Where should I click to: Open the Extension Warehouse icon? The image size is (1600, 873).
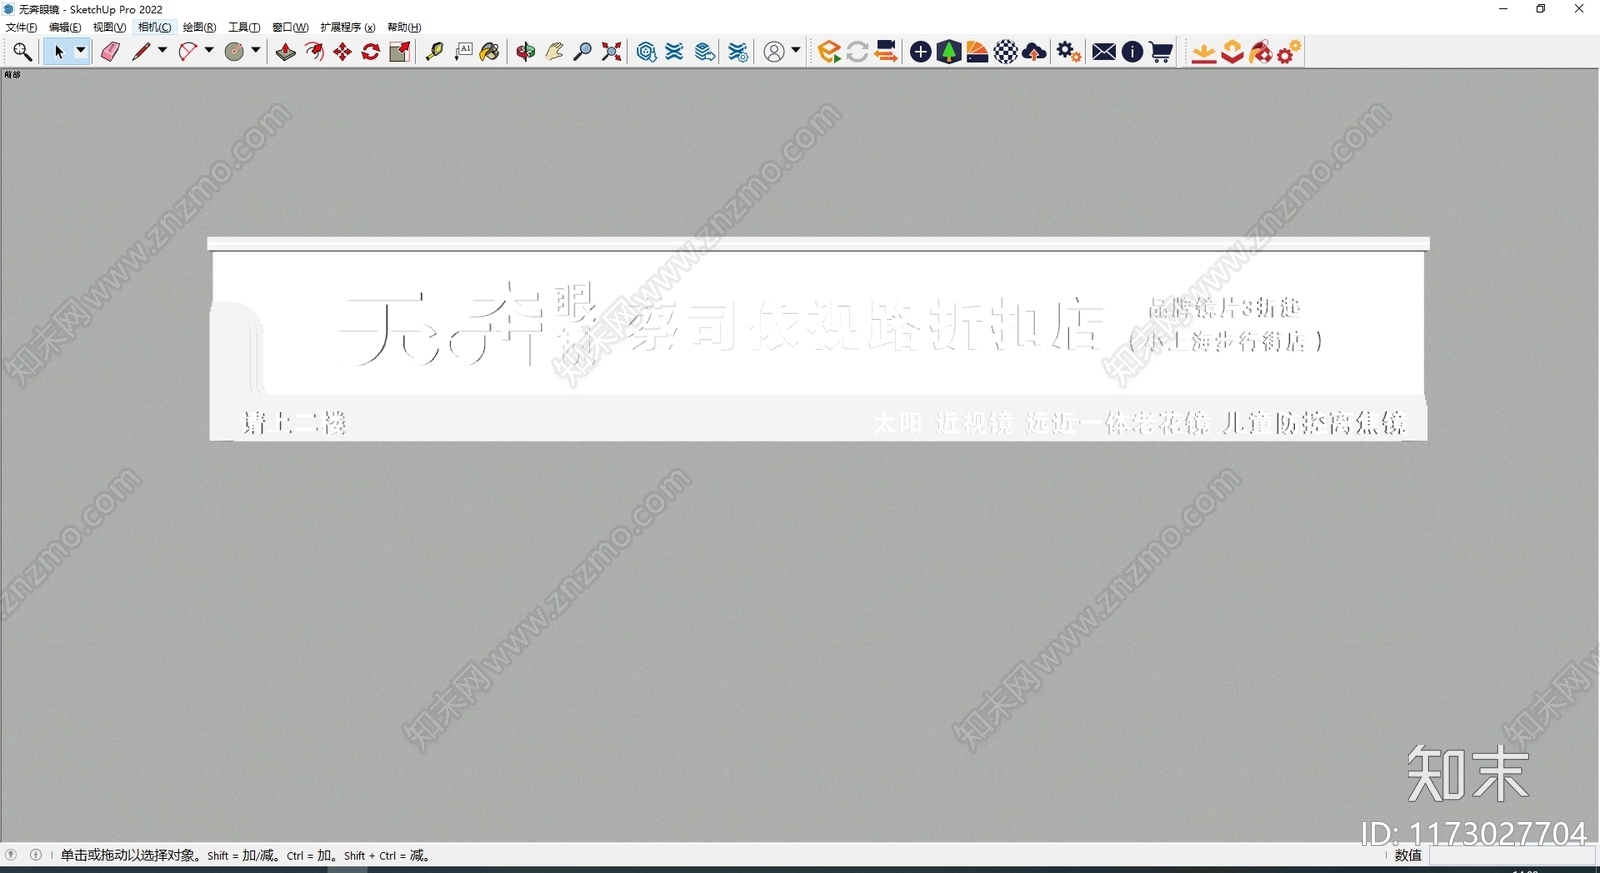coord(675,52)
